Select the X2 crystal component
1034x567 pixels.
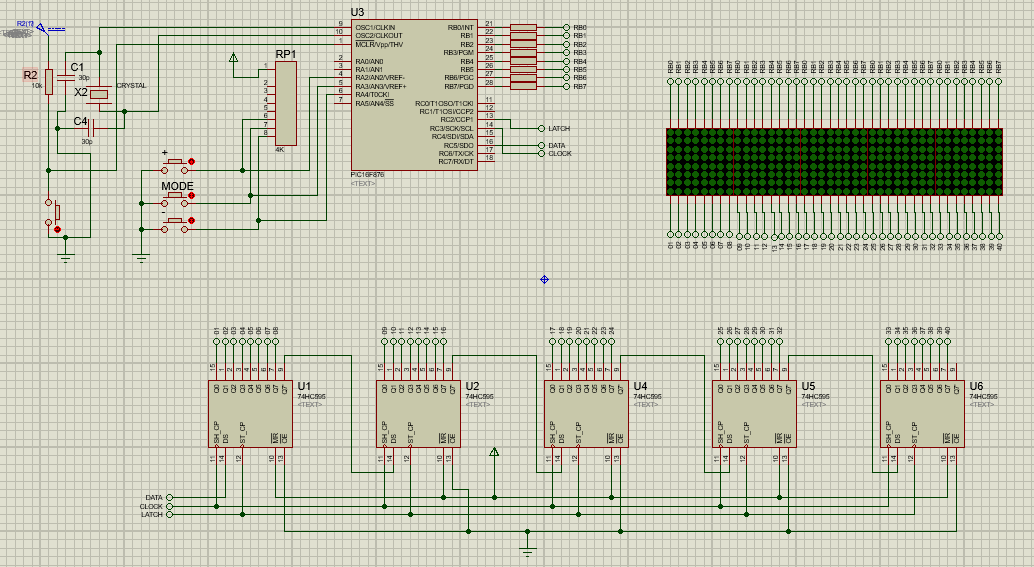click(99, 95)
